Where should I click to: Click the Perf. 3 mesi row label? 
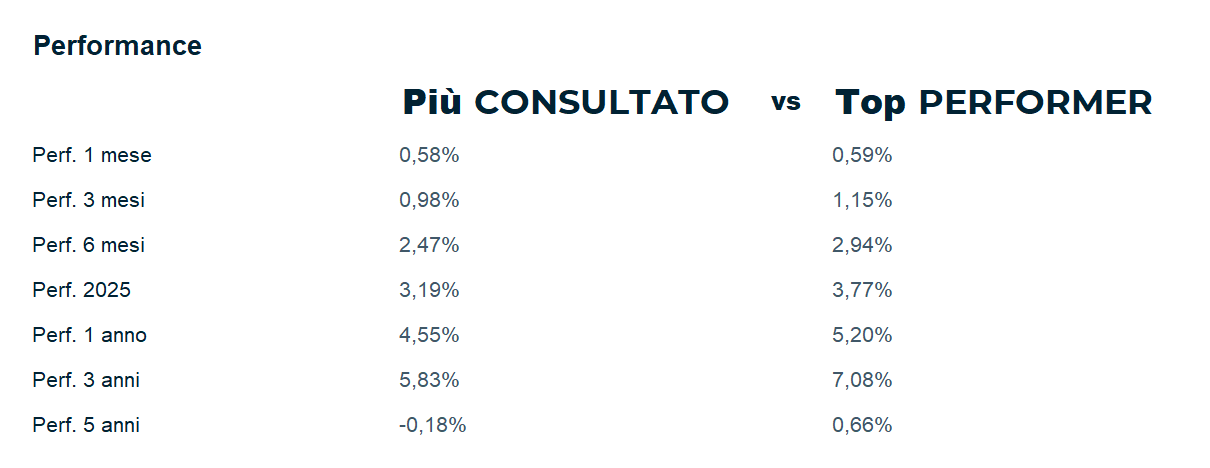tap(88, 200)
